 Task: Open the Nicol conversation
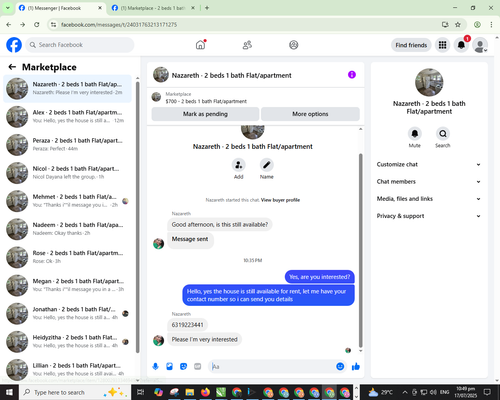(x=67, y=173)
